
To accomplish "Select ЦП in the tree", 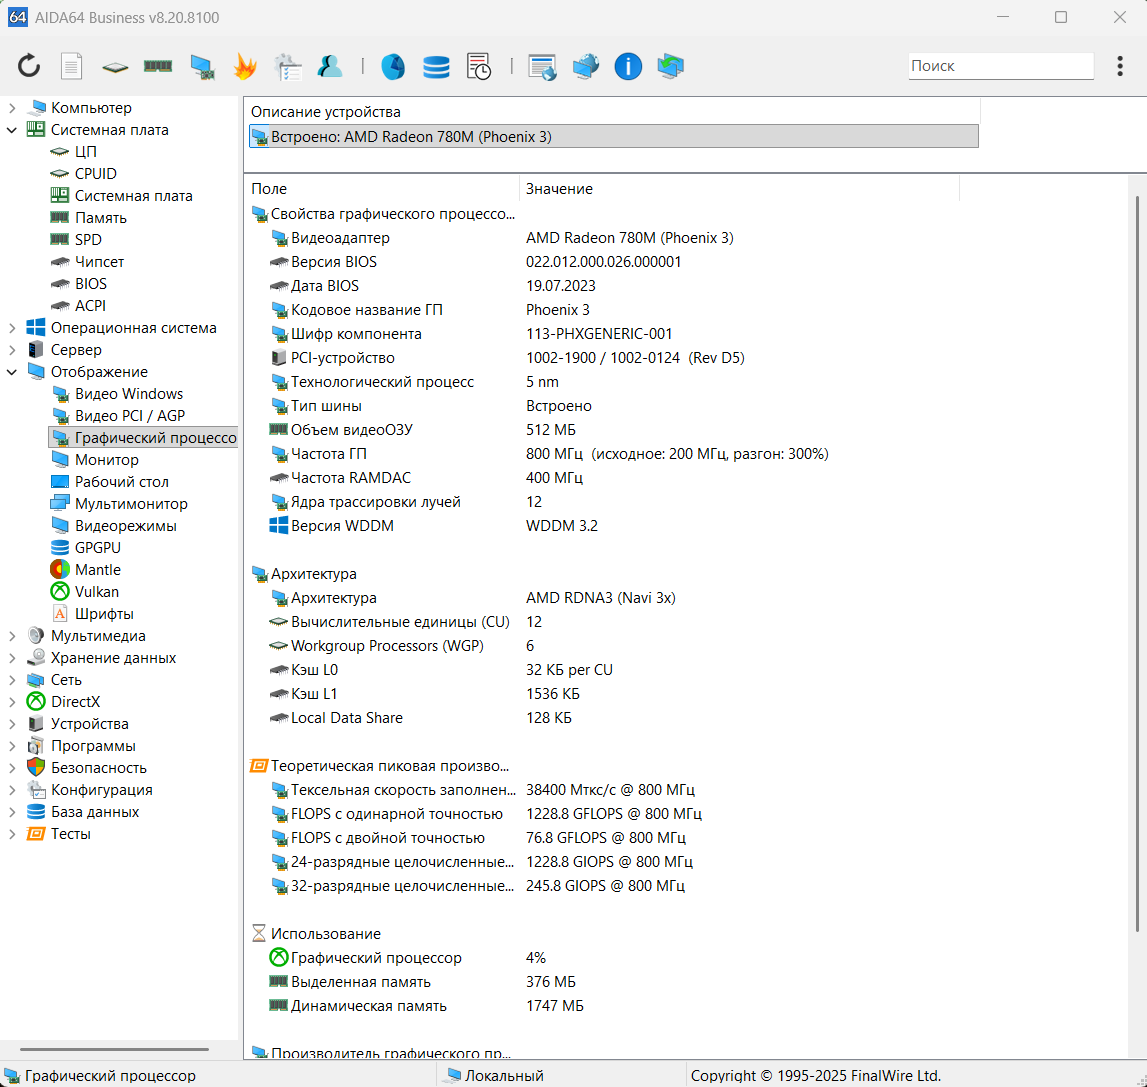I will (85, 151).
